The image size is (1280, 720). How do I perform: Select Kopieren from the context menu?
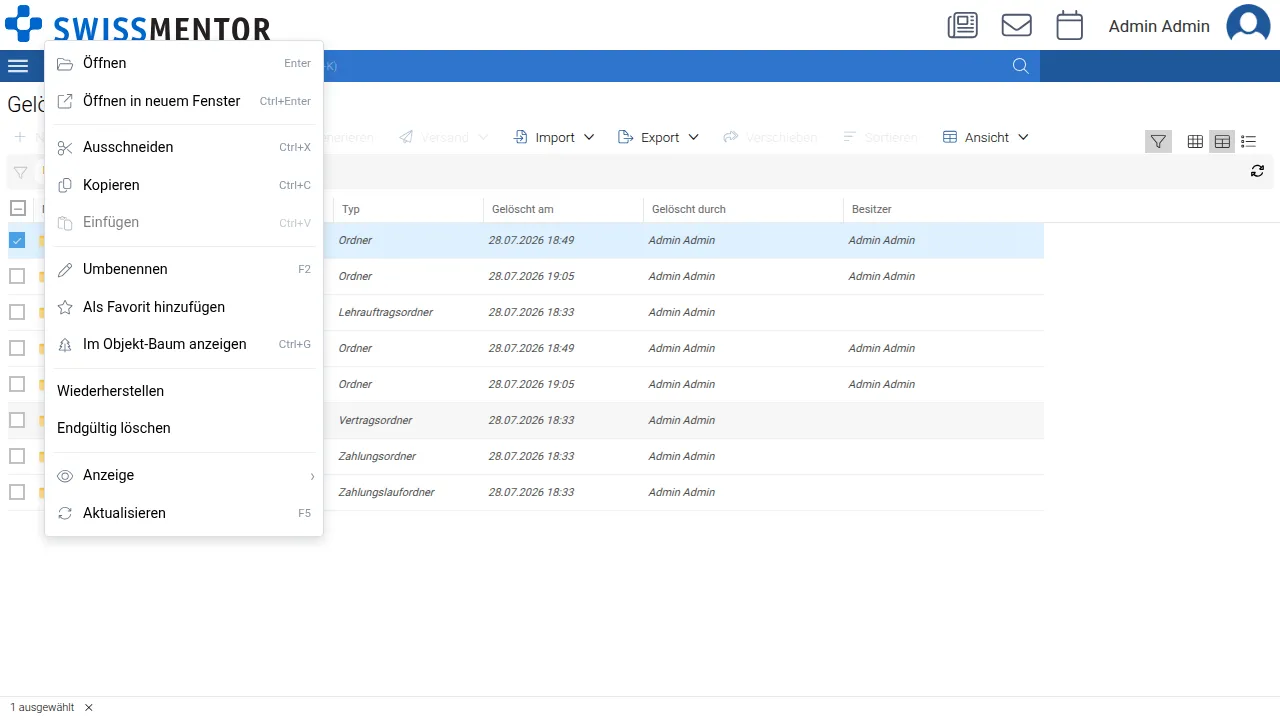[x=184, y=185]
